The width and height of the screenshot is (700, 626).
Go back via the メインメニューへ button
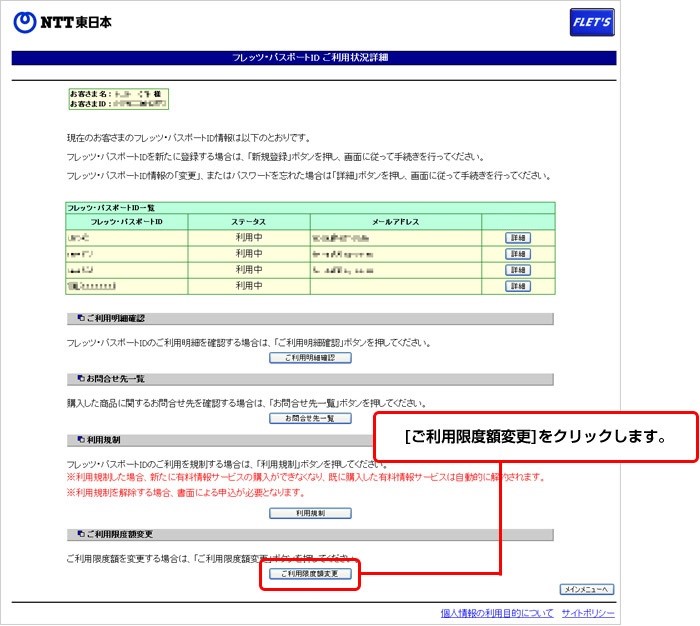coord(586,589)
